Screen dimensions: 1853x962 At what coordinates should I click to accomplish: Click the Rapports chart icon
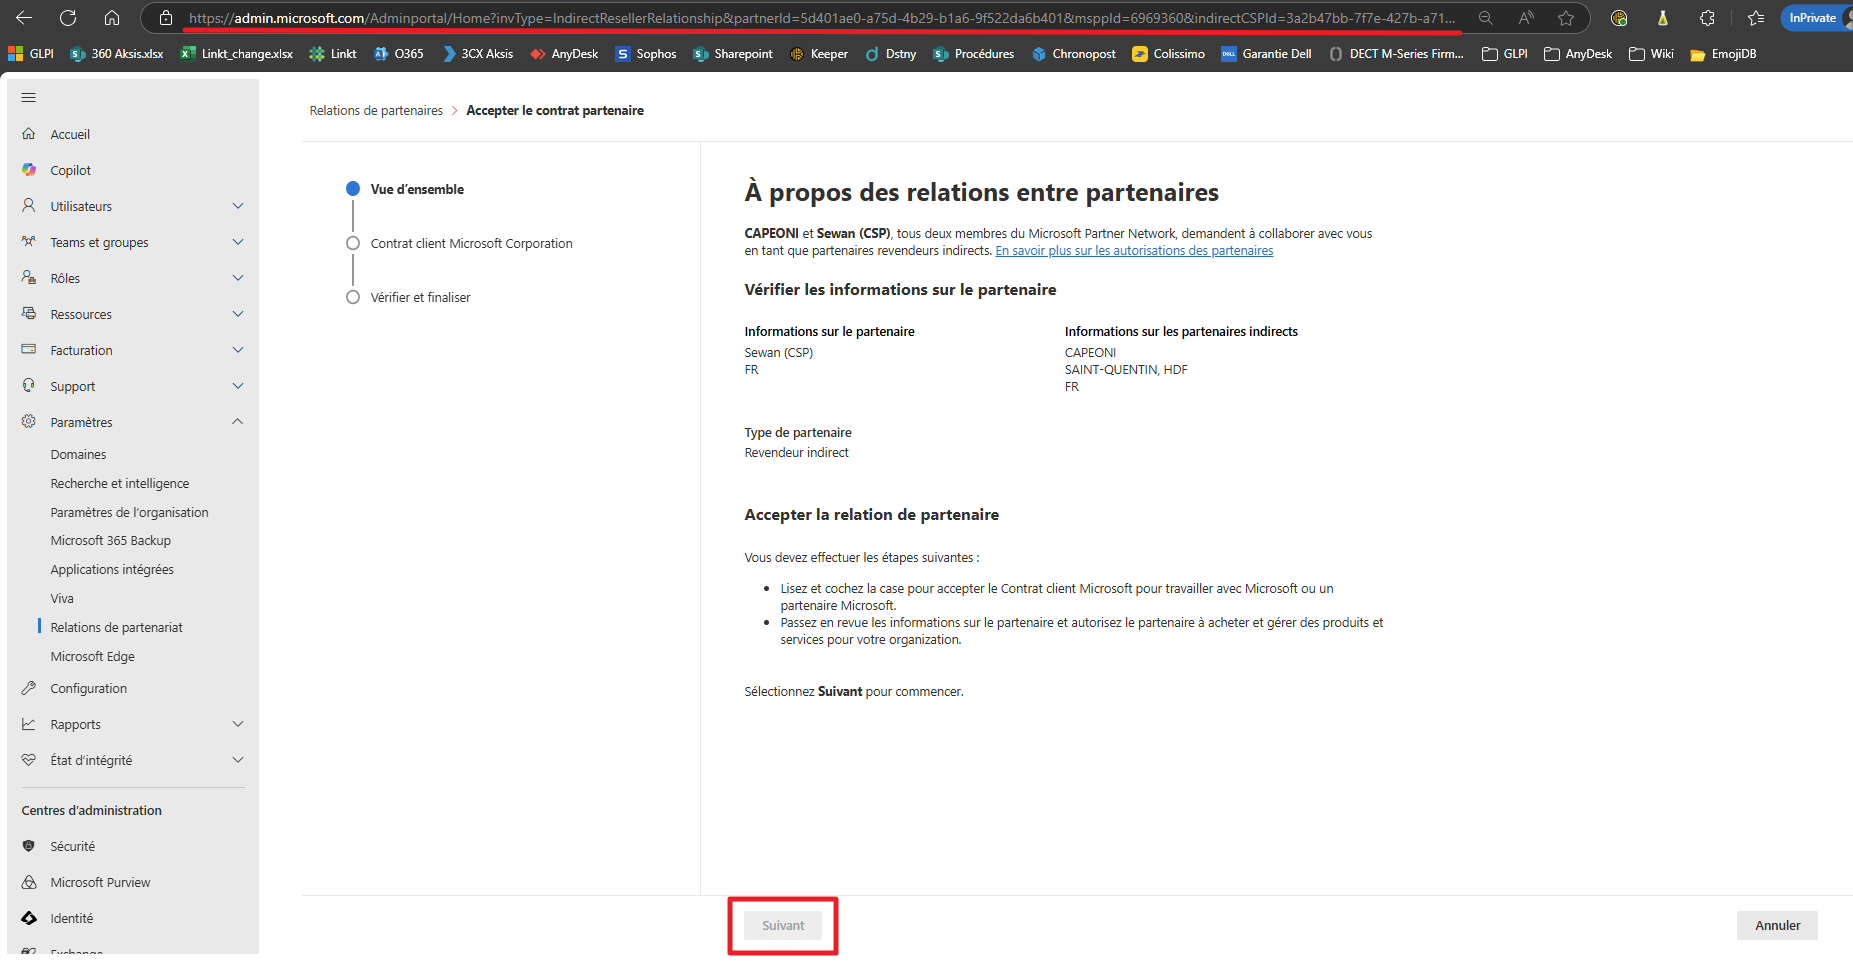(29, 724)
